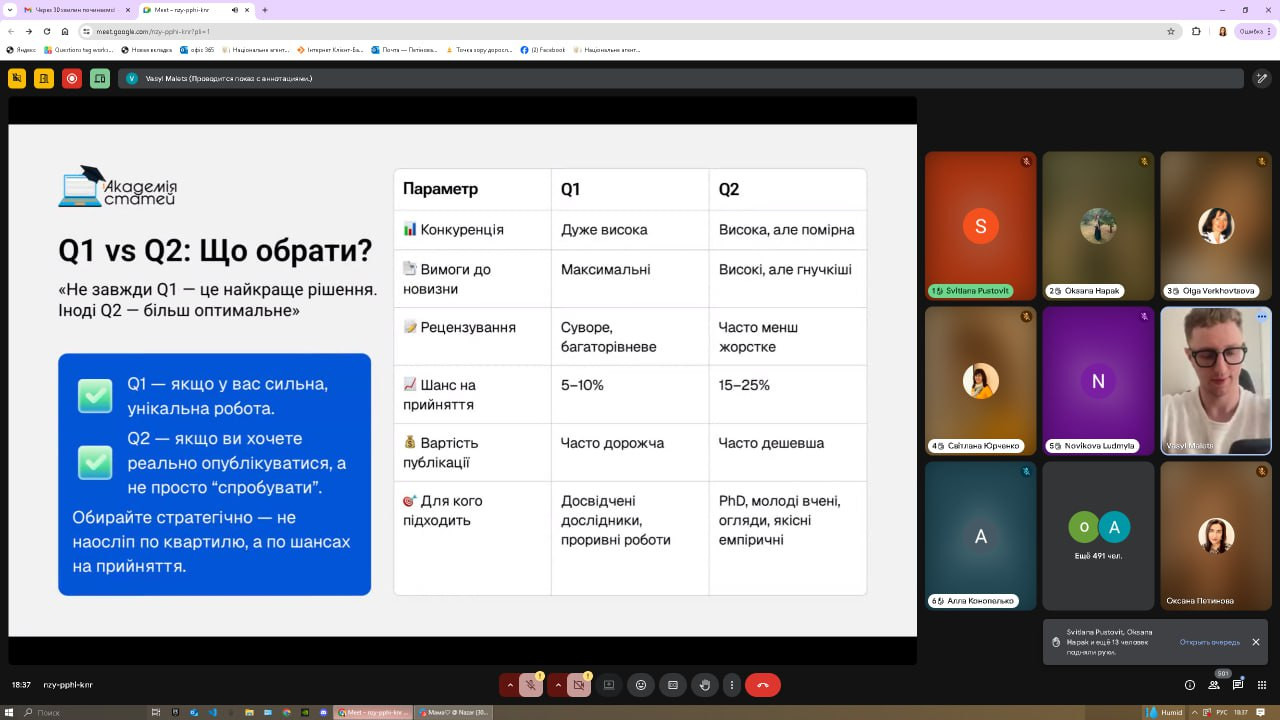1280x720 pixels.
Task: Open the activities grid icon
Action: [1262, 685]
